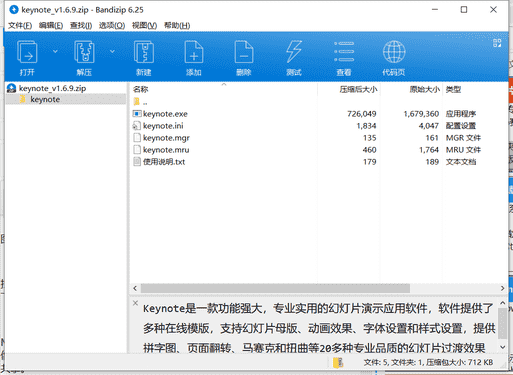This screenshot has height=375, width=513.
Task: Open the 编辑(E) menu
Action: point(51,25)
